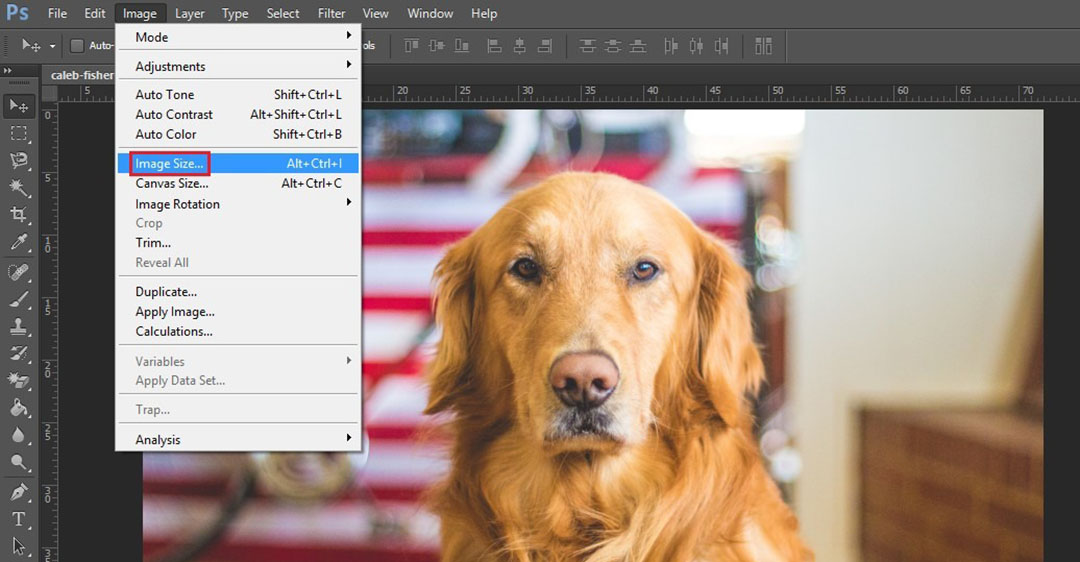The height and width of the screenshot is (562, 1080).
Task: Click Distribute Top Edges icon
Action: (588, 46)
